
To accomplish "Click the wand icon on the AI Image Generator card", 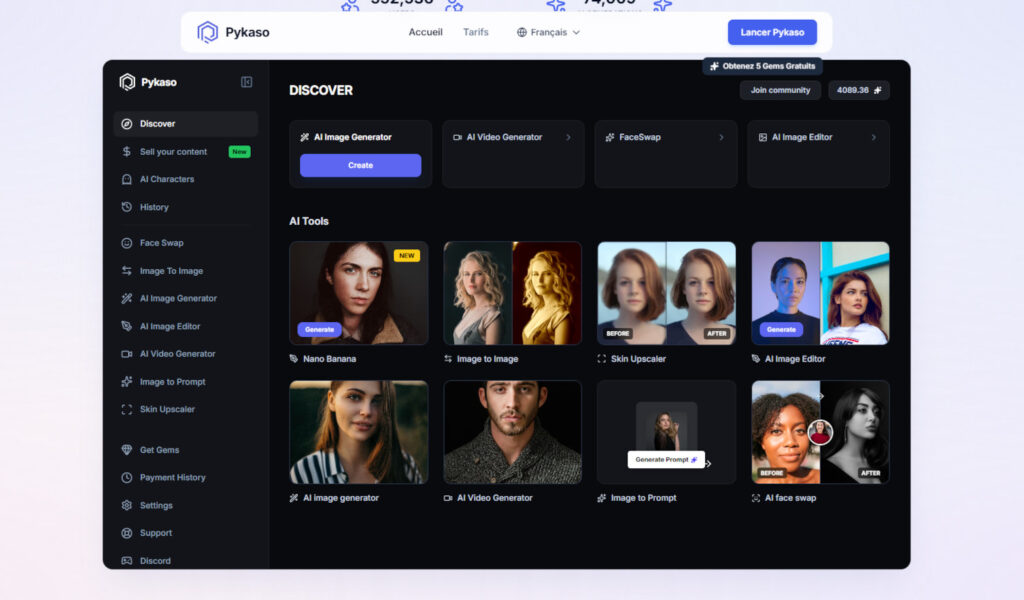I will click(304, 137).
